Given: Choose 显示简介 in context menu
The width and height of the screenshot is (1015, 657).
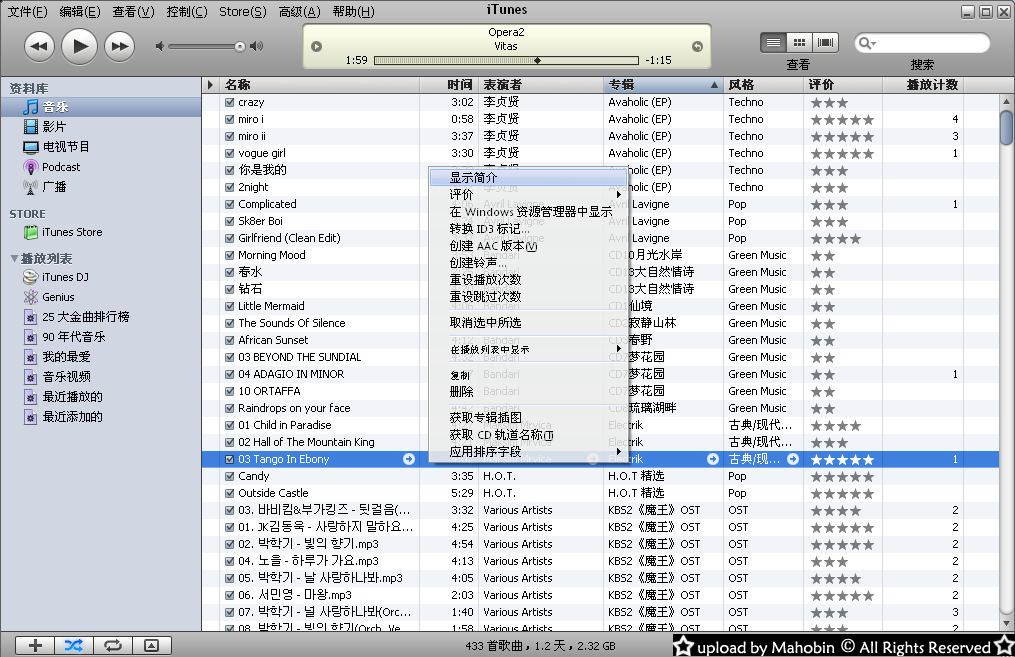Looking at the screenshot, I should (x=528, y=177).
